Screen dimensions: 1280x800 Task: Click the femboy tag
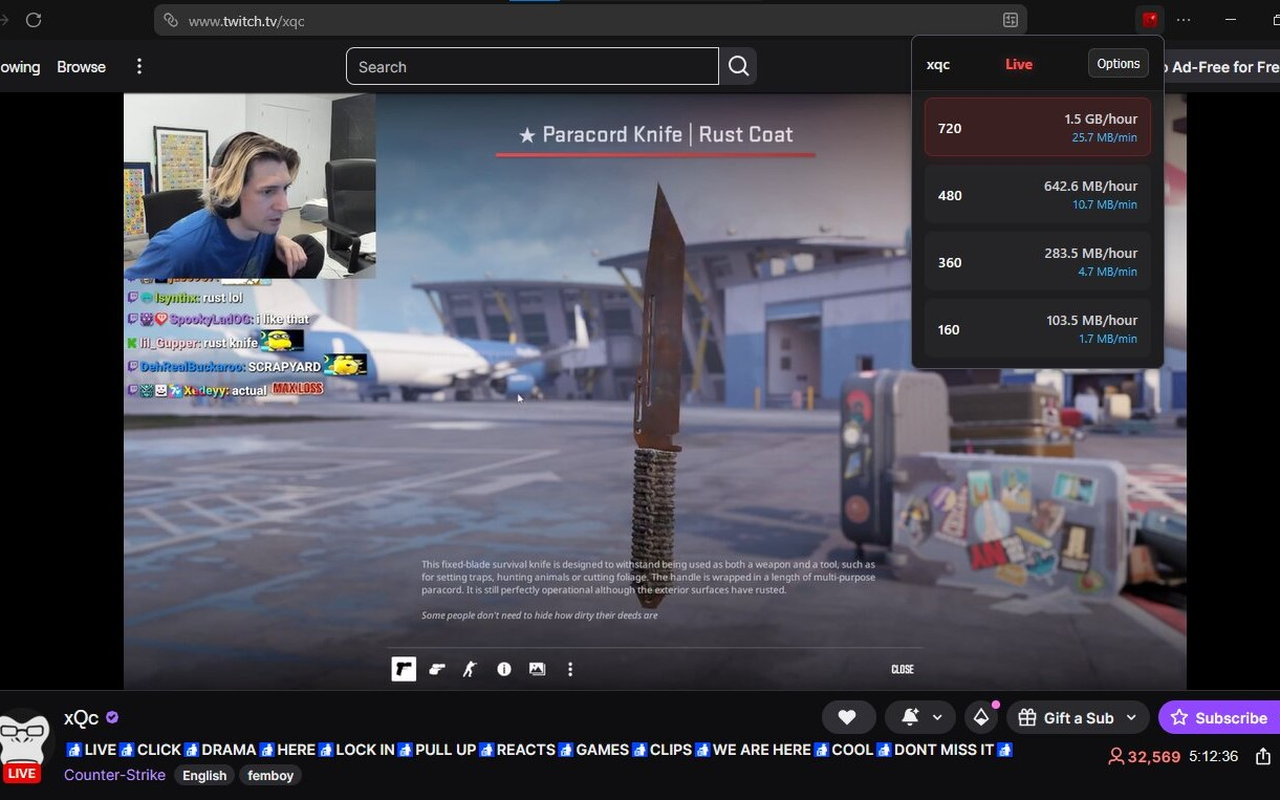click(x=271, y=775)
